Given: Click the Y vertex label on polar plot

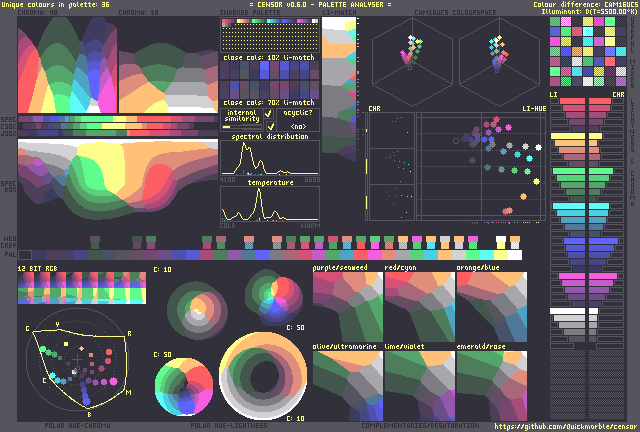Looking at the screenshot, I should tap(57, 325).
